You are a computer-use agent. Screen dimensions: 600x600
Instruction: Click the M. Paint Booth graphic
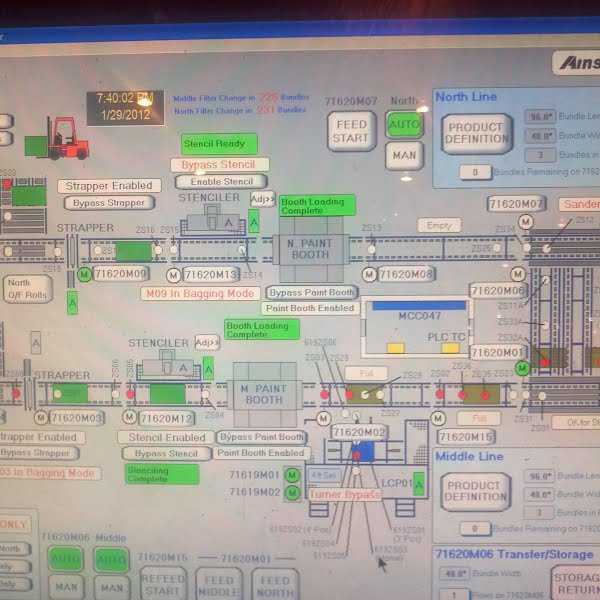point(264,393)
